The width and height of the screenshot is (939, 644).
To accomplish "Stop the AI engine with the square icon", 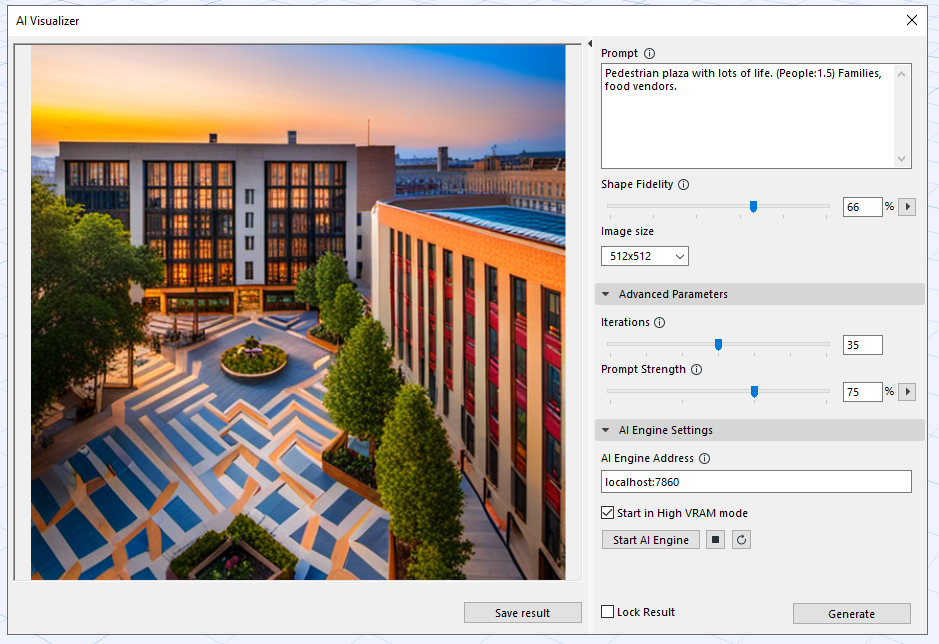I will 715,540.
